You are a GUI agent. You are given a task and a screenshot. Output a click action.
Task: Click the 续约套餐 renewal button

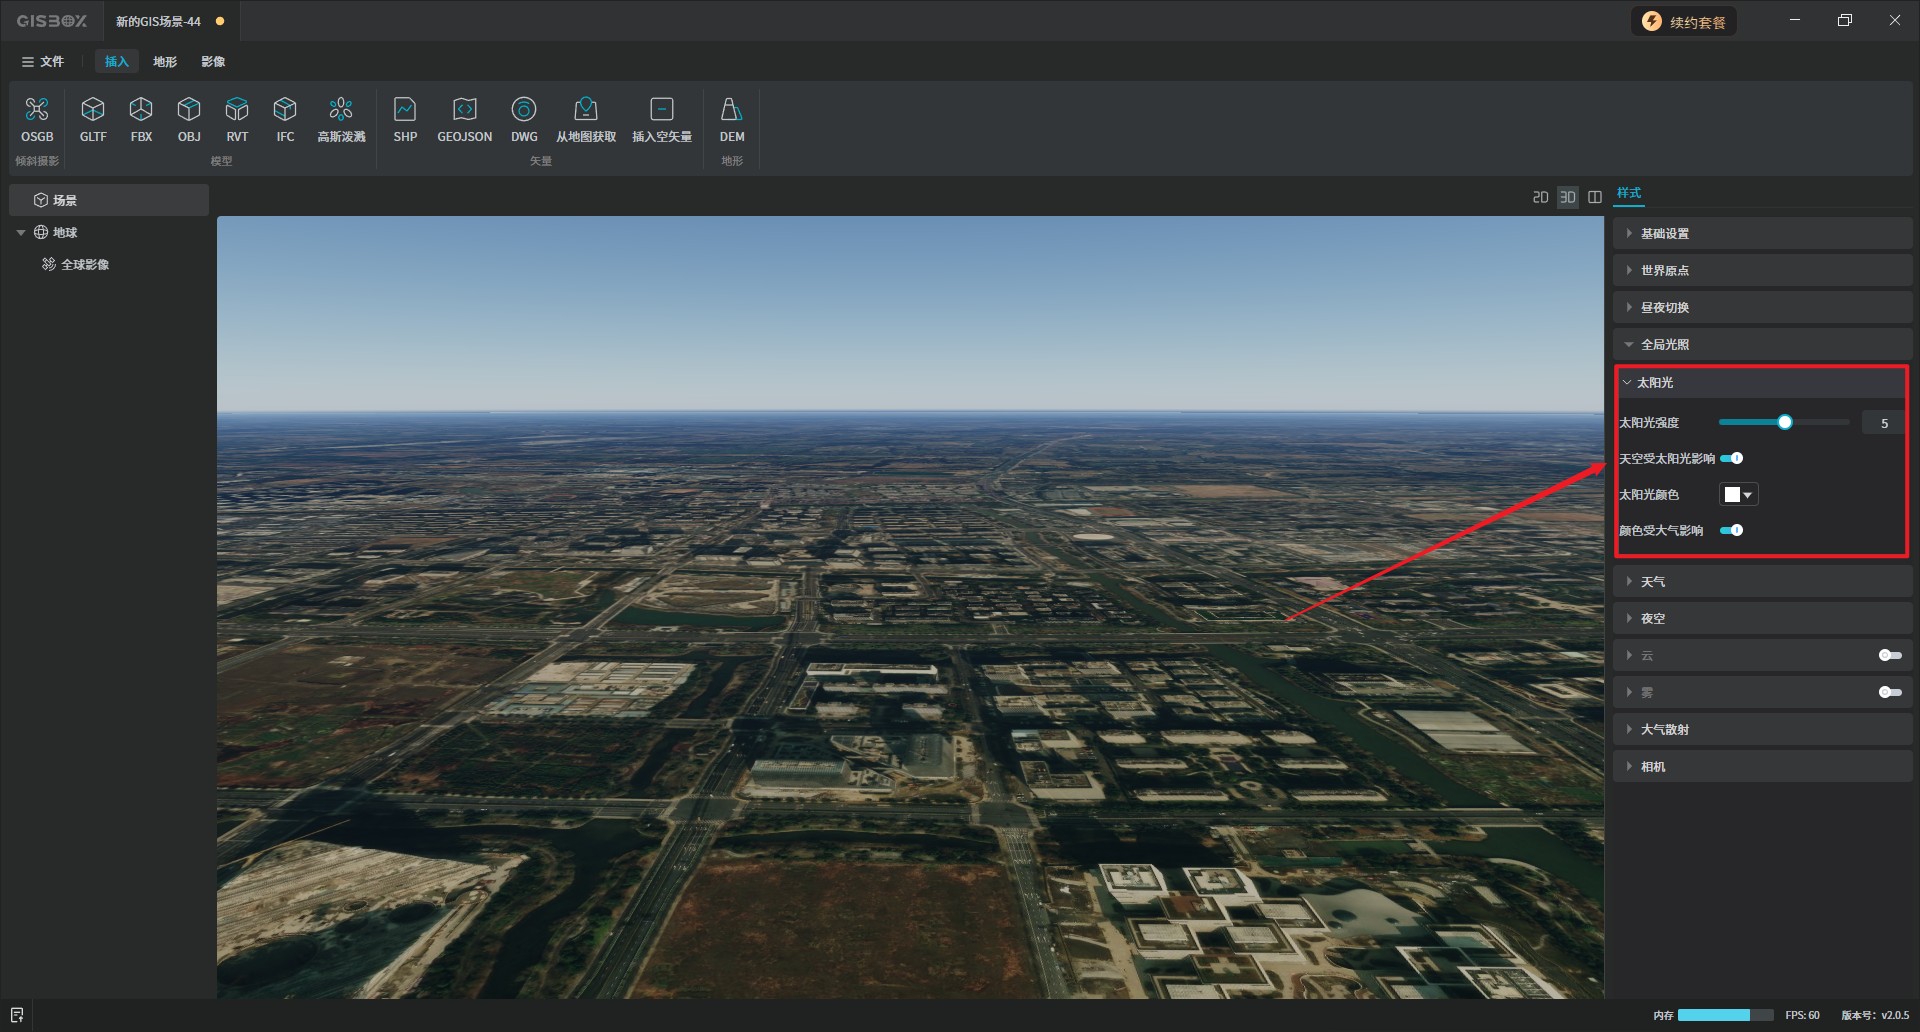point(1684,22)
